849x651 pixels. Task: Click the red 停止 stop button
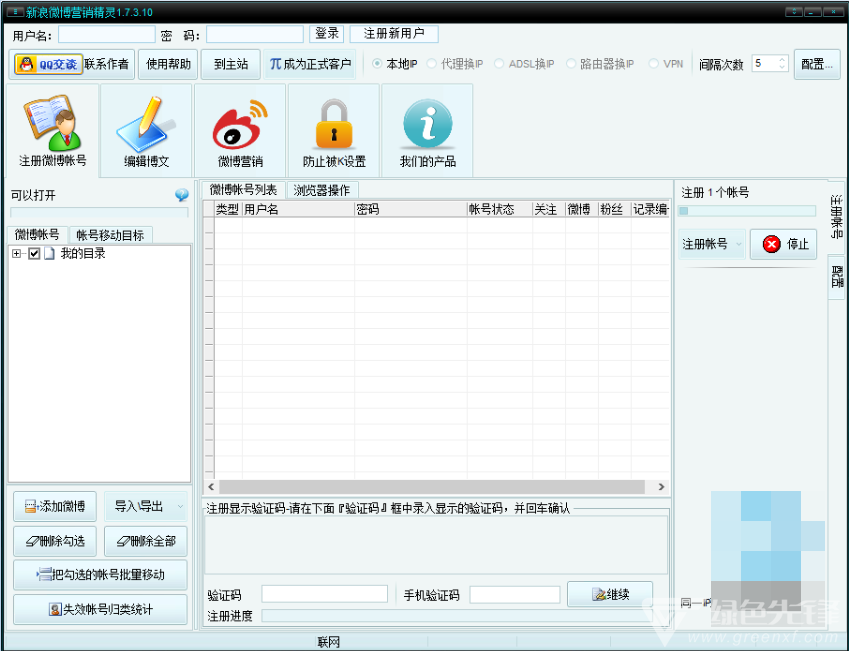[783, 244]
